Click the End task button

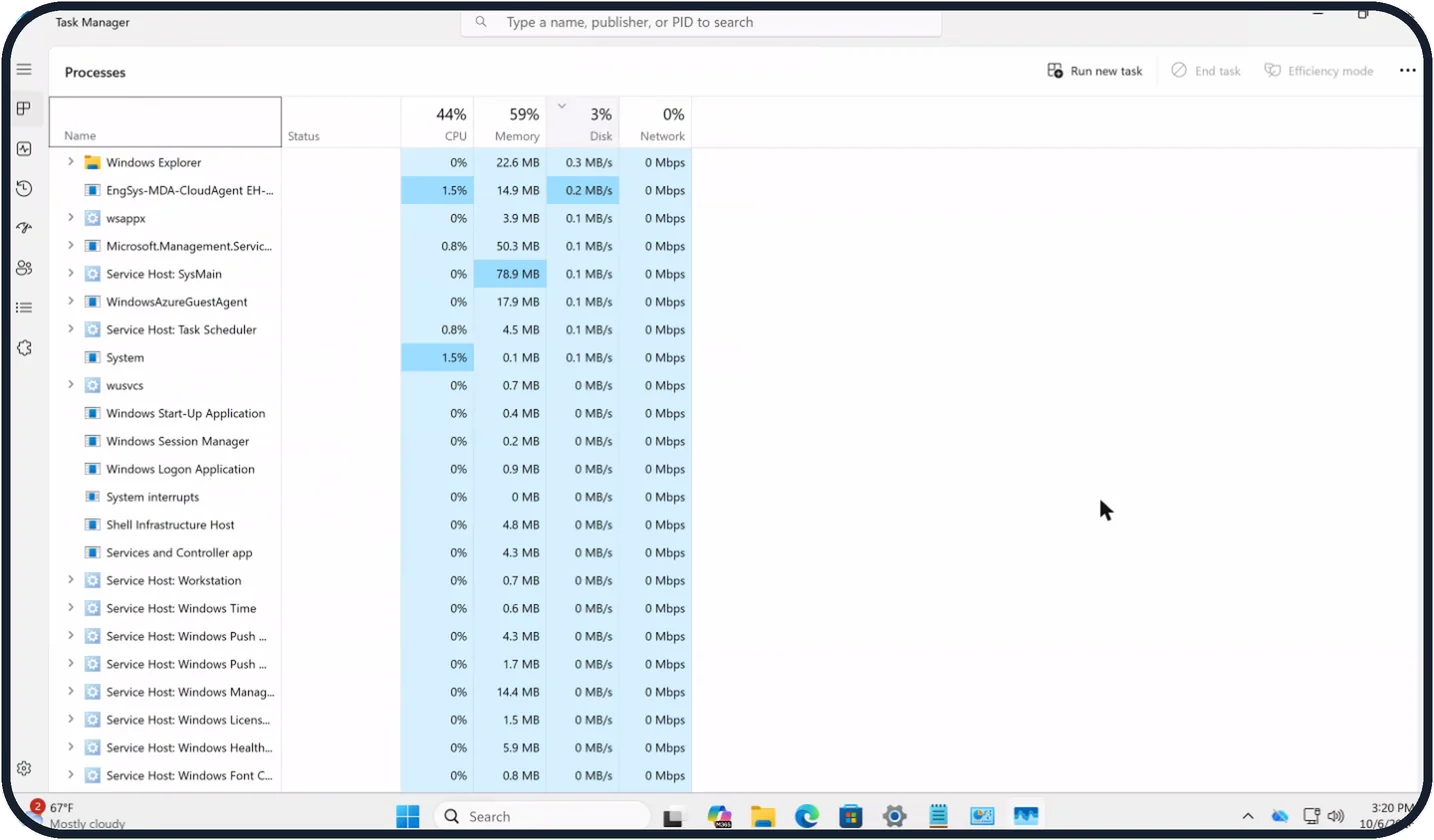pyautogui.click(x=1205, y=71)
